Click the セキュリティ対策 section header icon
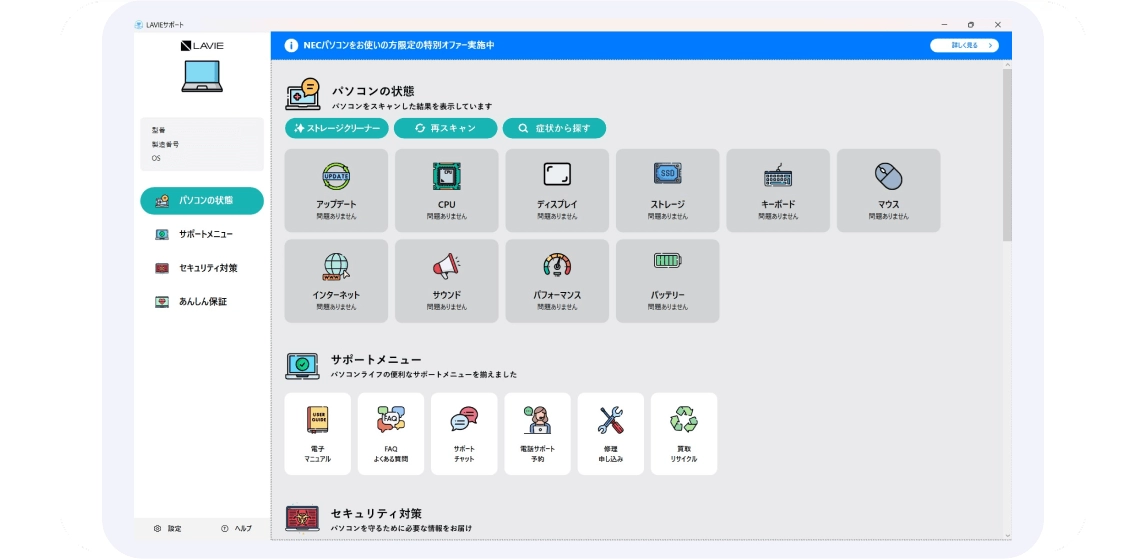The height and width of the screenshot is (559, 1146). (302, 519)
